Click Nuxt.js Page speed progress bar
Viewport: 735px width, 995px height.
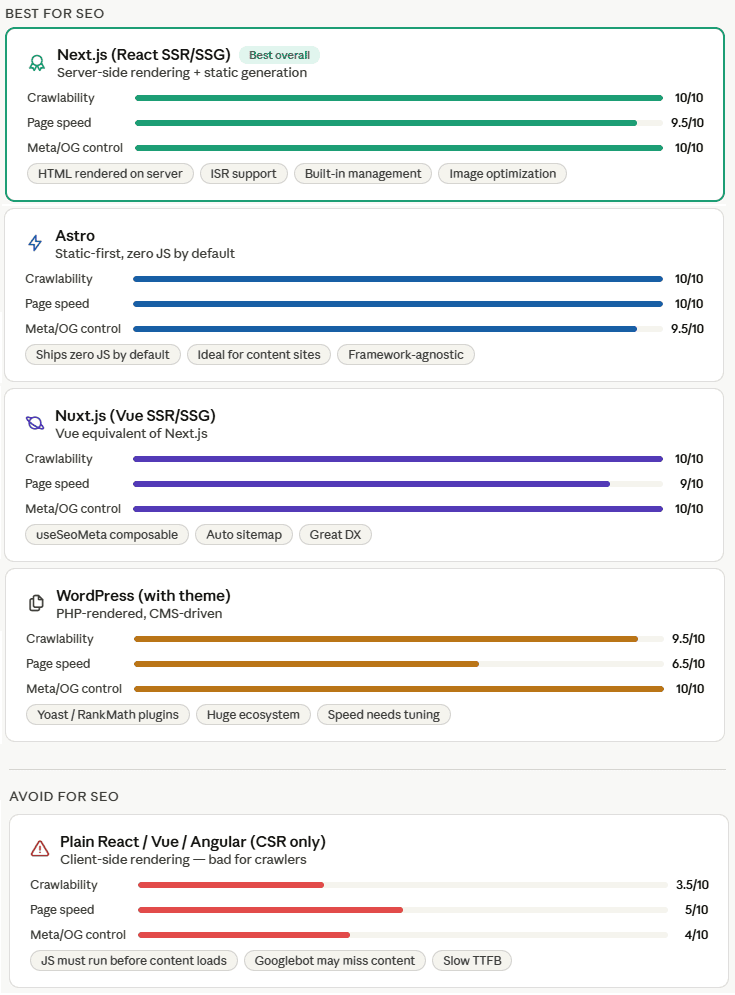point(398,484)
